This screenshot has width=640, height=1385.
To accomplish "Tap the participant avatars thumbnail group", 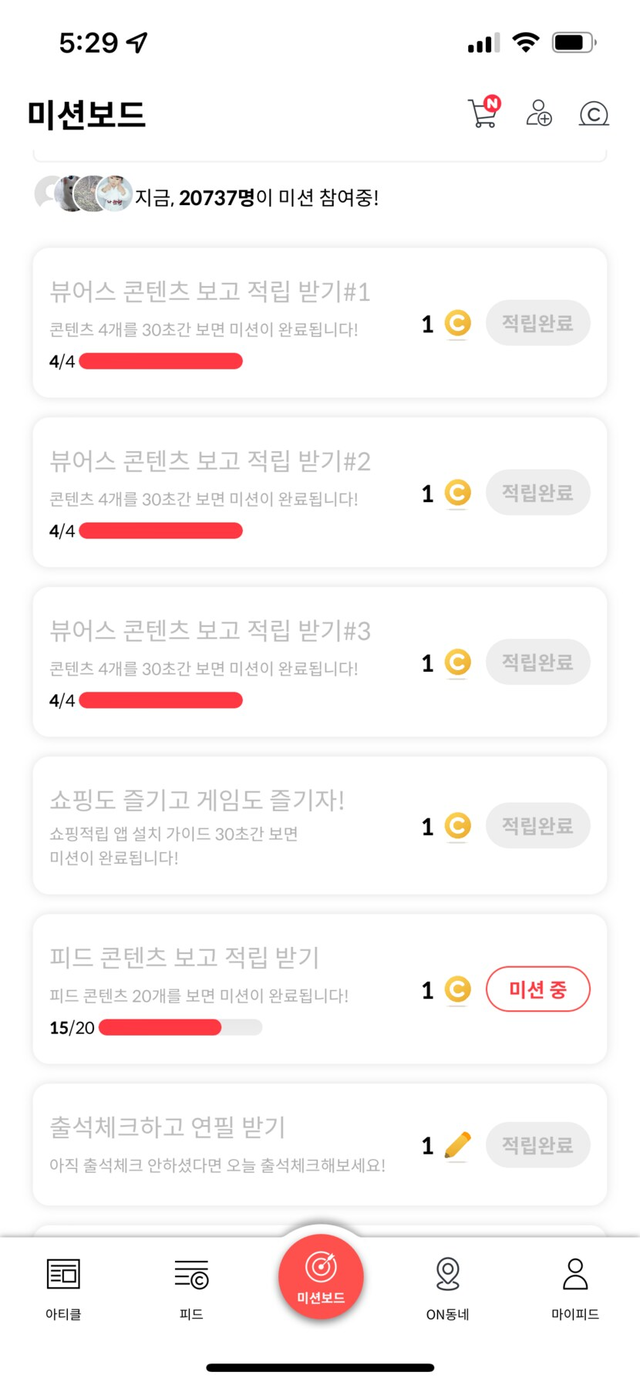I will coord(84,194).
